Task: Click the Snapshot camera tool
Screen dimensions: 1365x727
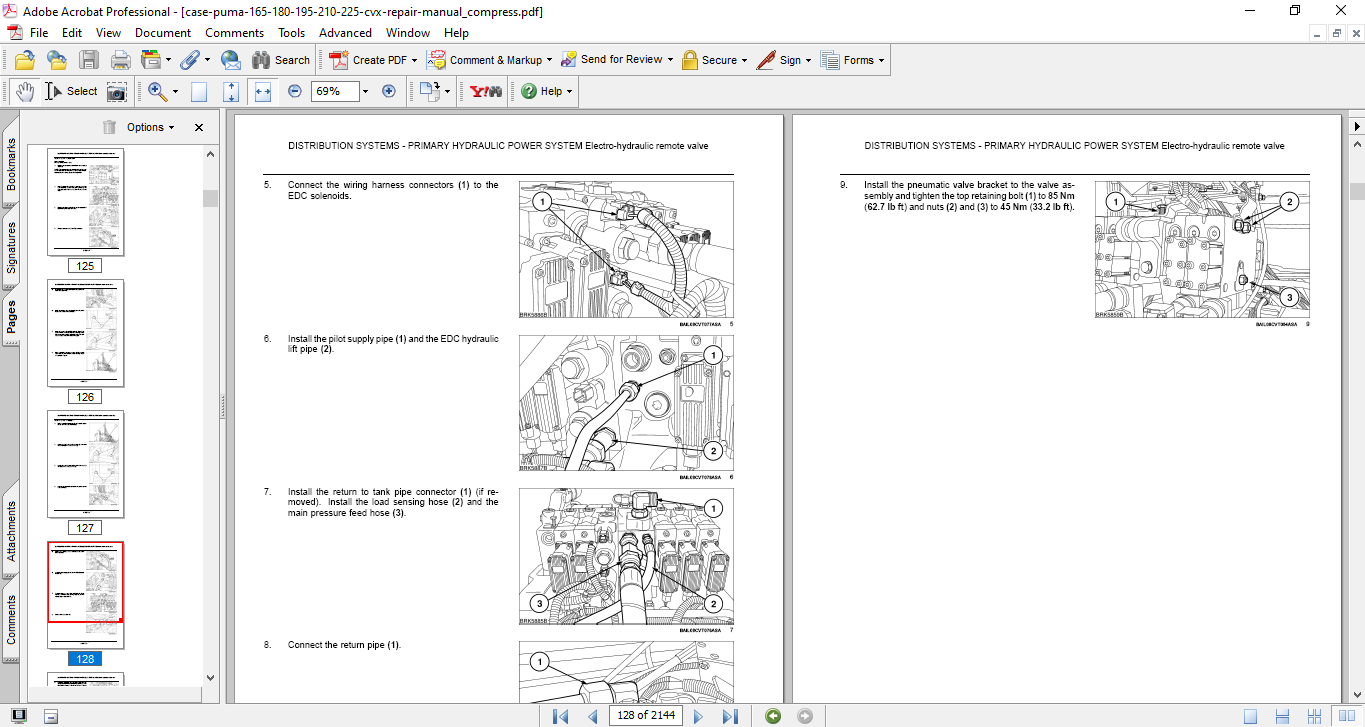Action: click(117, 91)
